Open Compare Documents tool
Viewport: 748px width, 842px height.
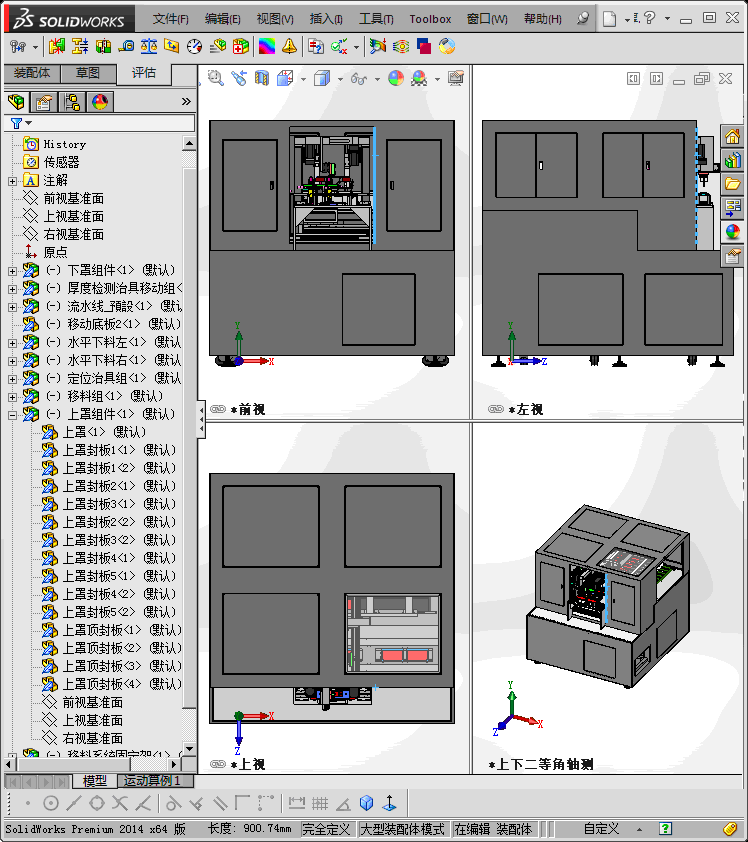pyautogui.click(x=316, y=47)
